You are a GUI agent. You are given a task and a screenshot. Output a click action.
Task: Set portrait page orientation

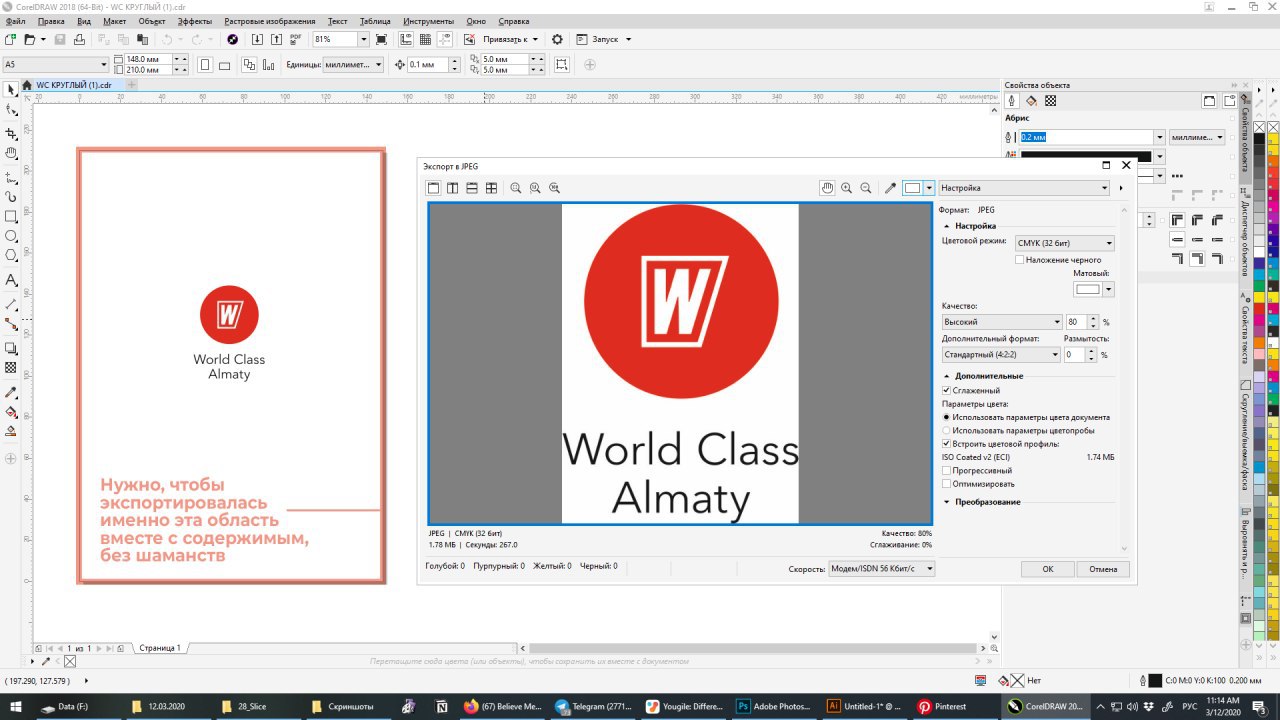pos(205,65)
